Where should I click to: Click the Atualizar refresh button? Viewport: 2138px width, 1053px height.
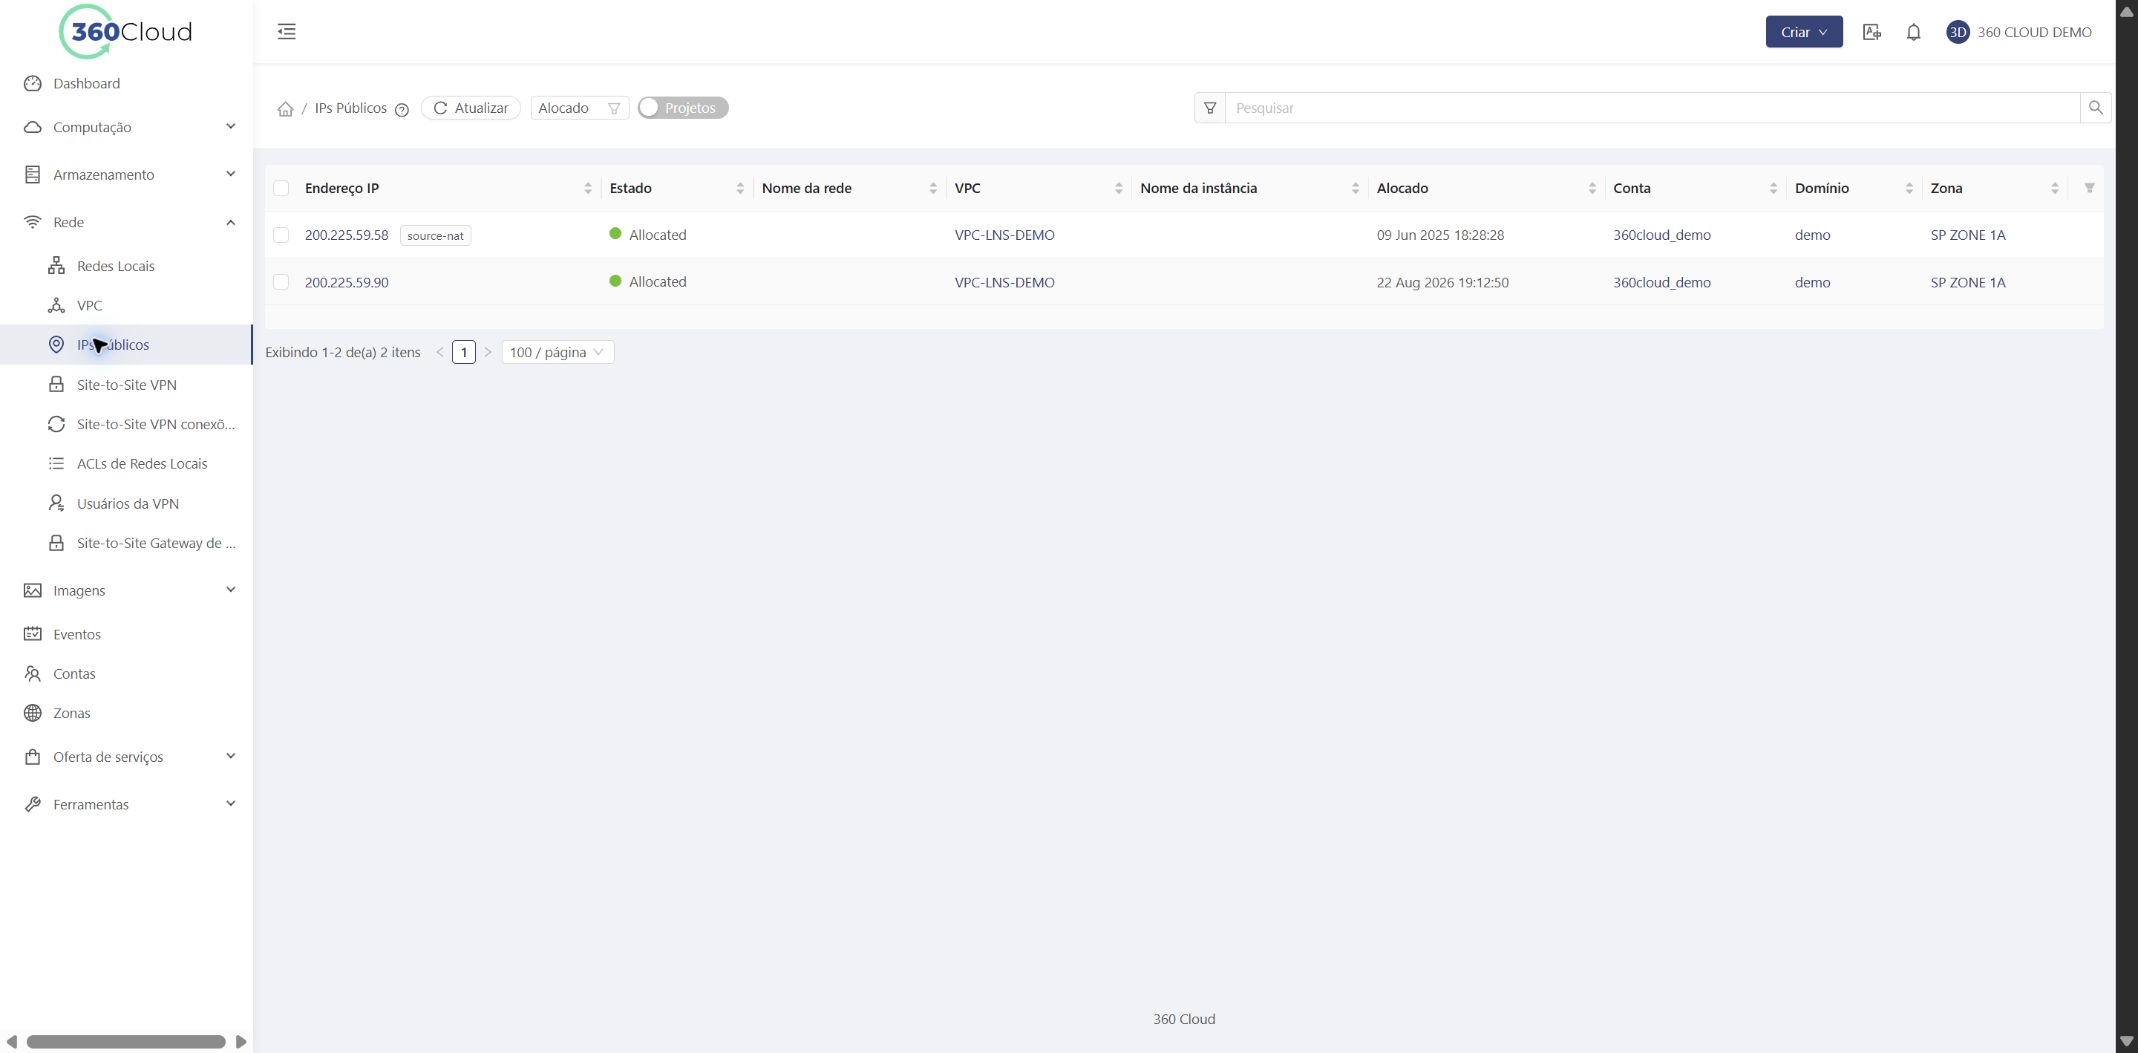(471, 108)
